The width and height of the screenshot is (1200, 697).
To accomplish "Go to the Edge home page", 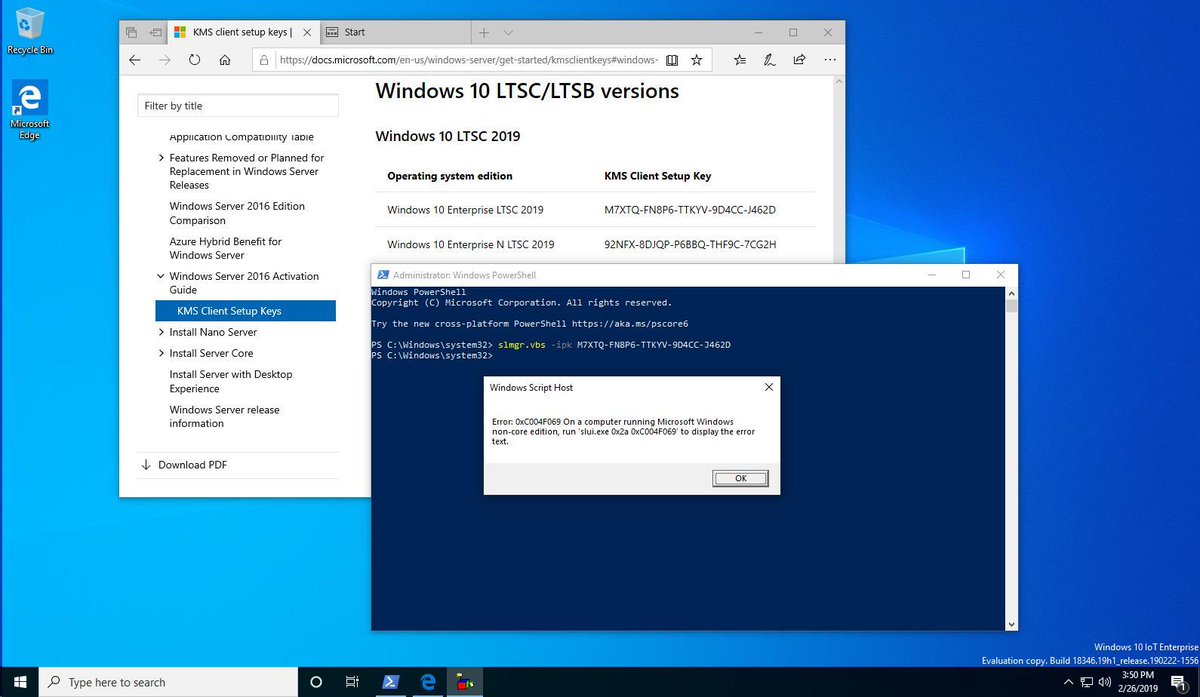I will coord(225,59).
